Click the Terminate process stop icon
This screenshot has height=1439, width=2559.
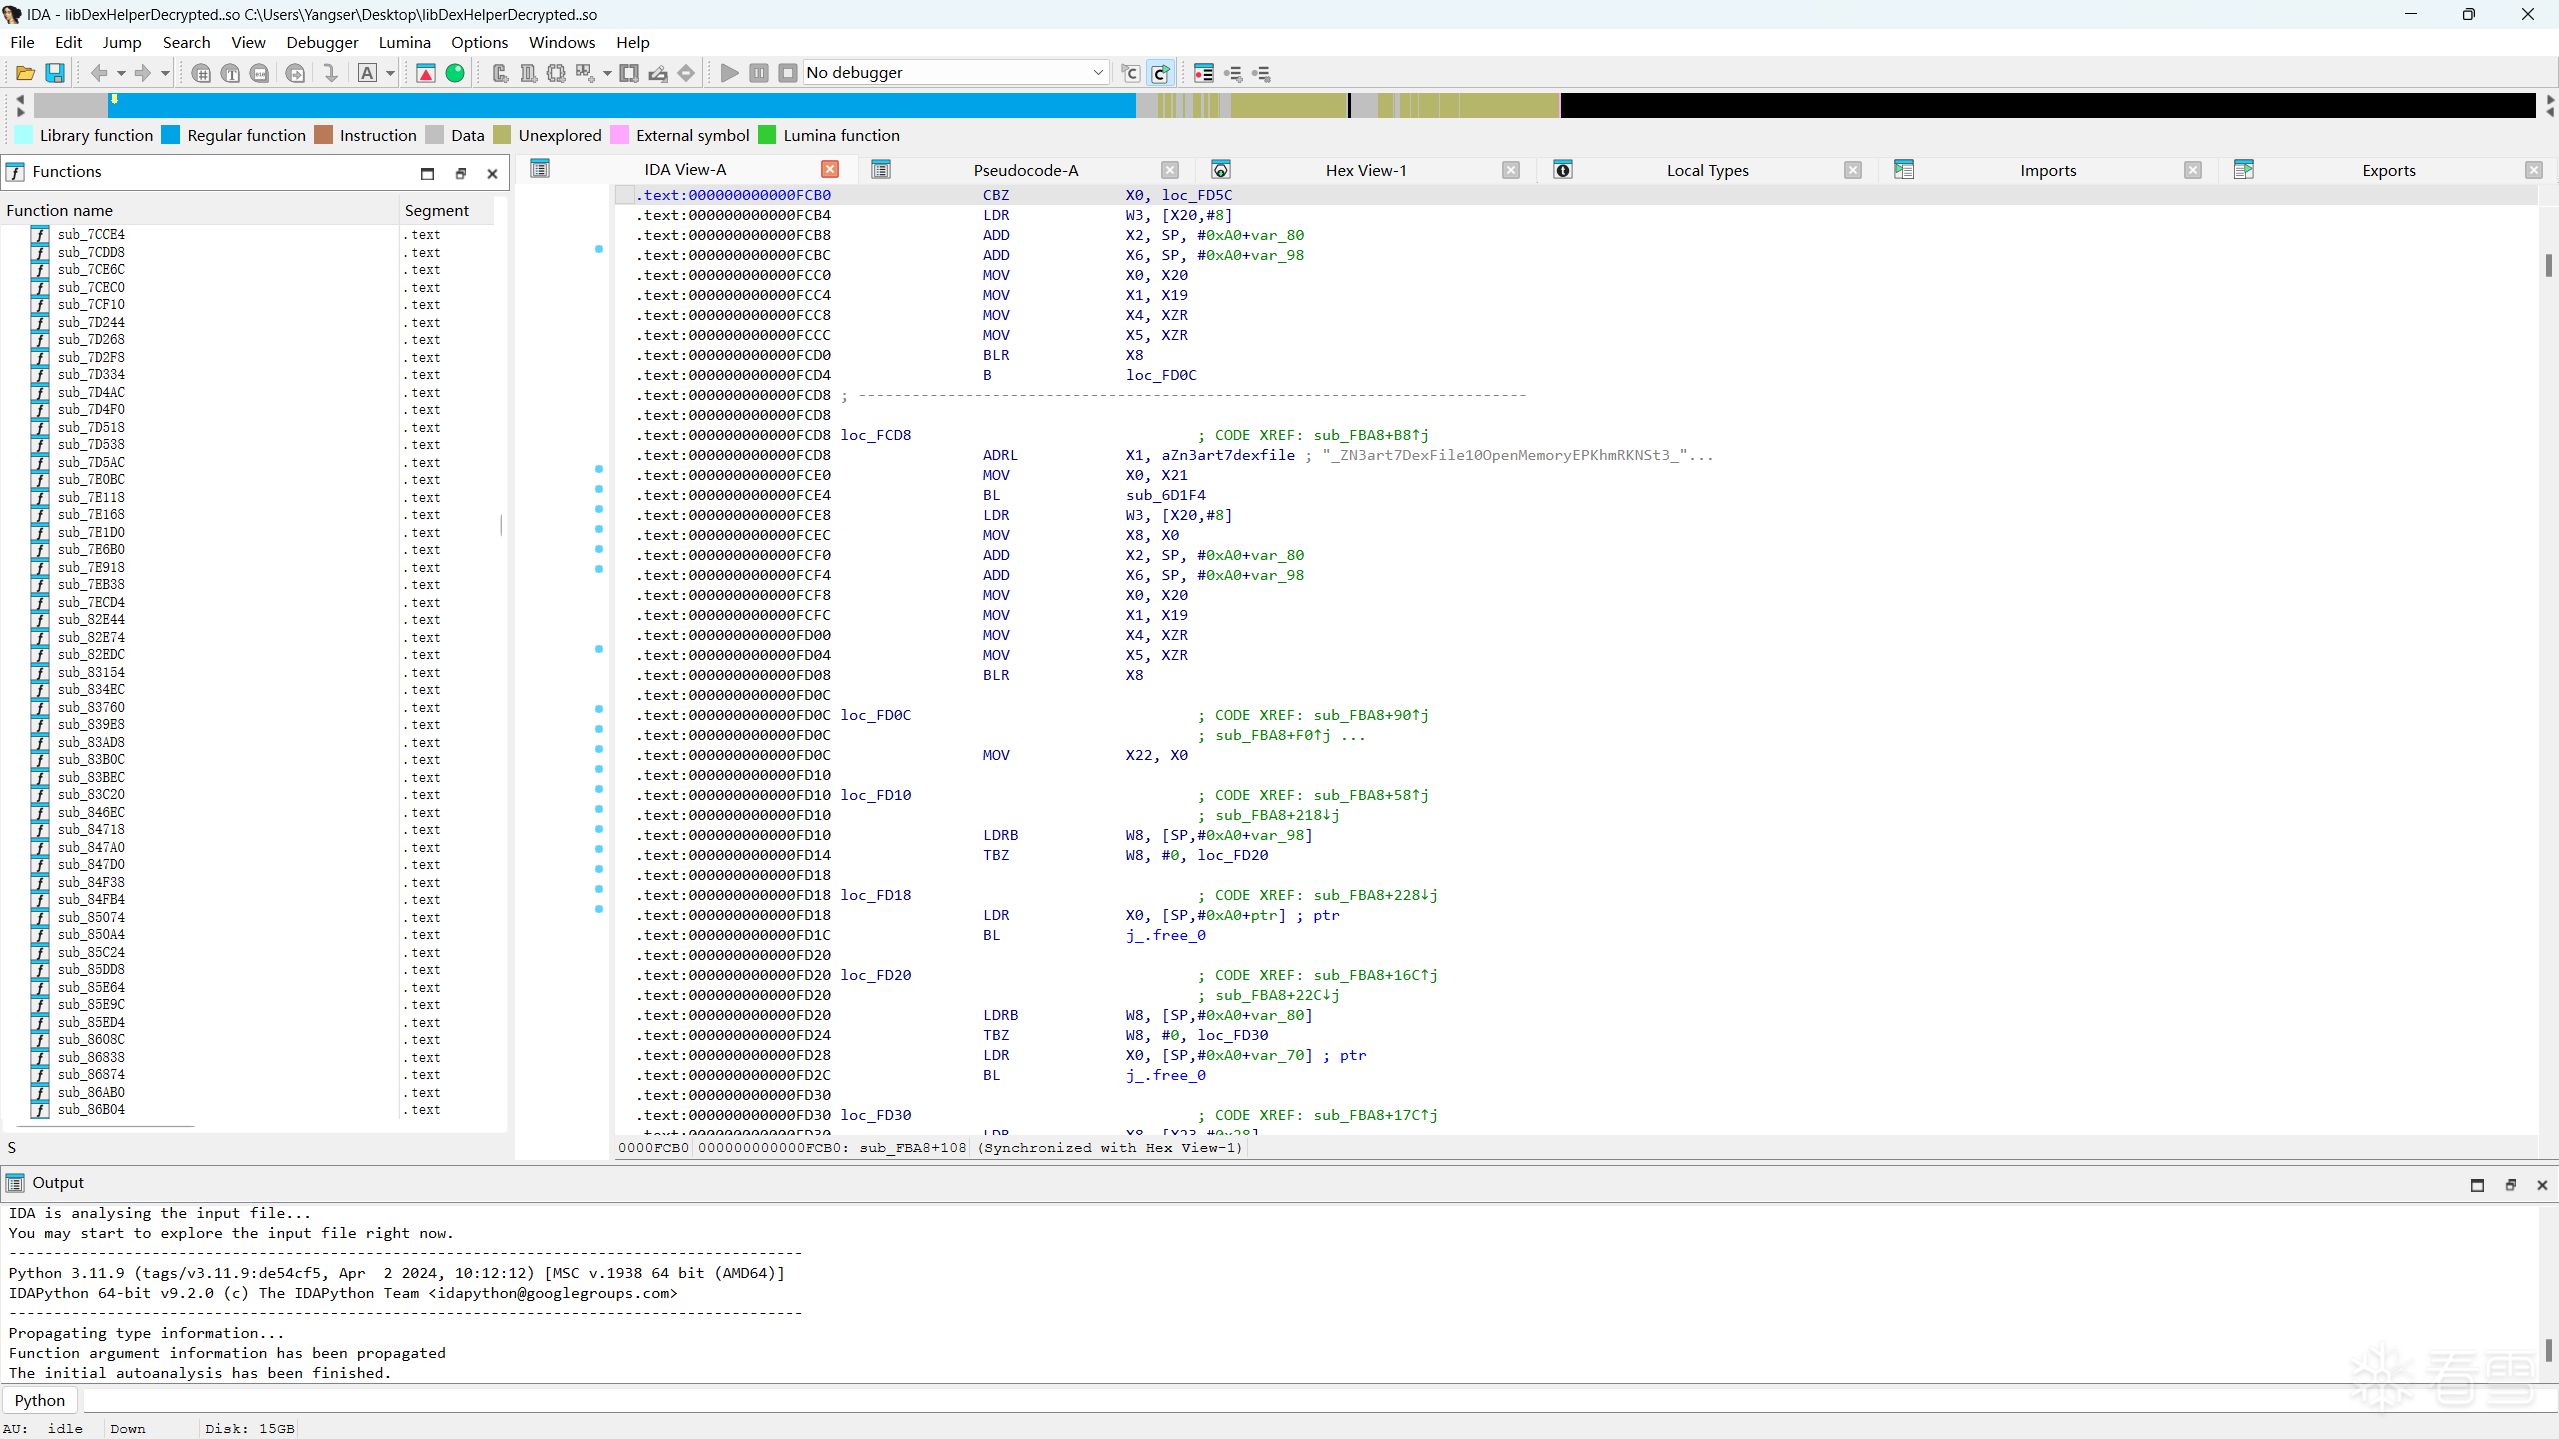[x=788, y=73]
